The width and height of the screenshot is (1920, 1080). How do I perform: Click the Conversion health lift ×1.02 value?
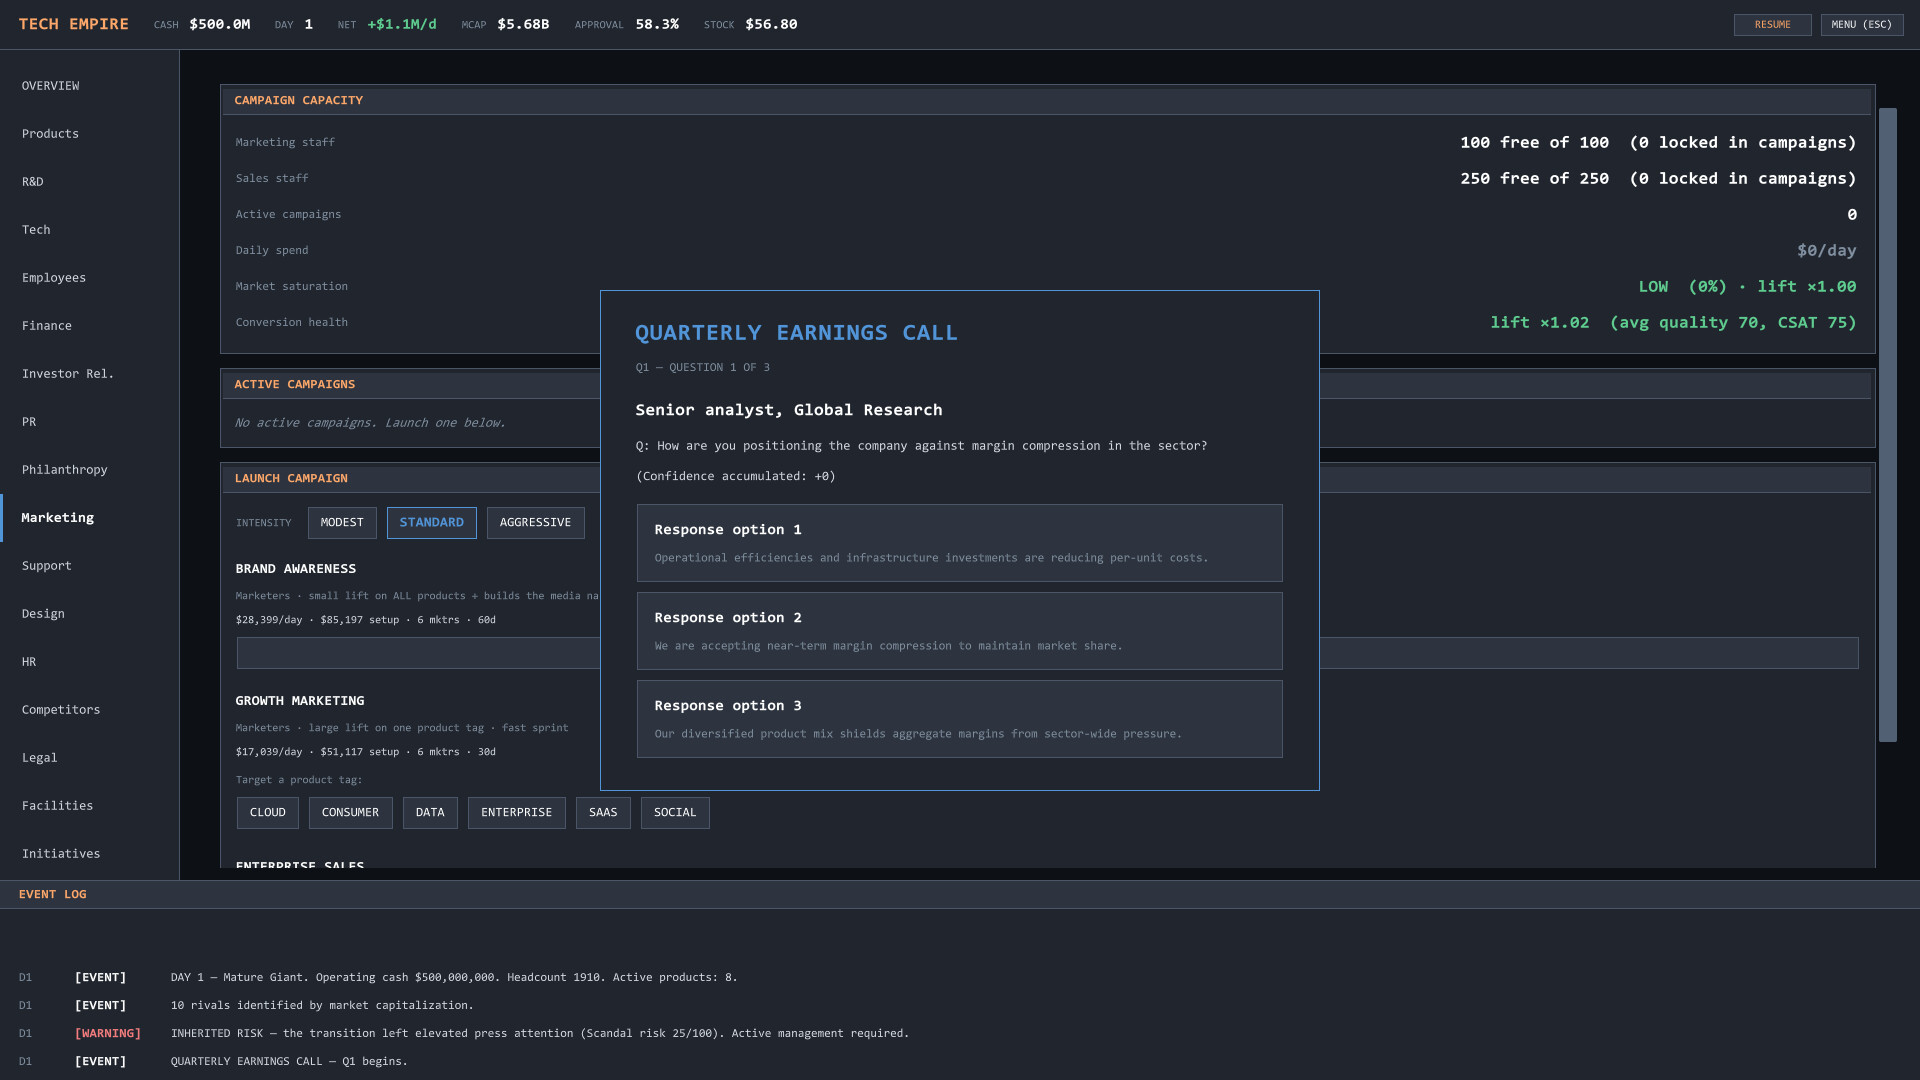(x=1673, y=323)
